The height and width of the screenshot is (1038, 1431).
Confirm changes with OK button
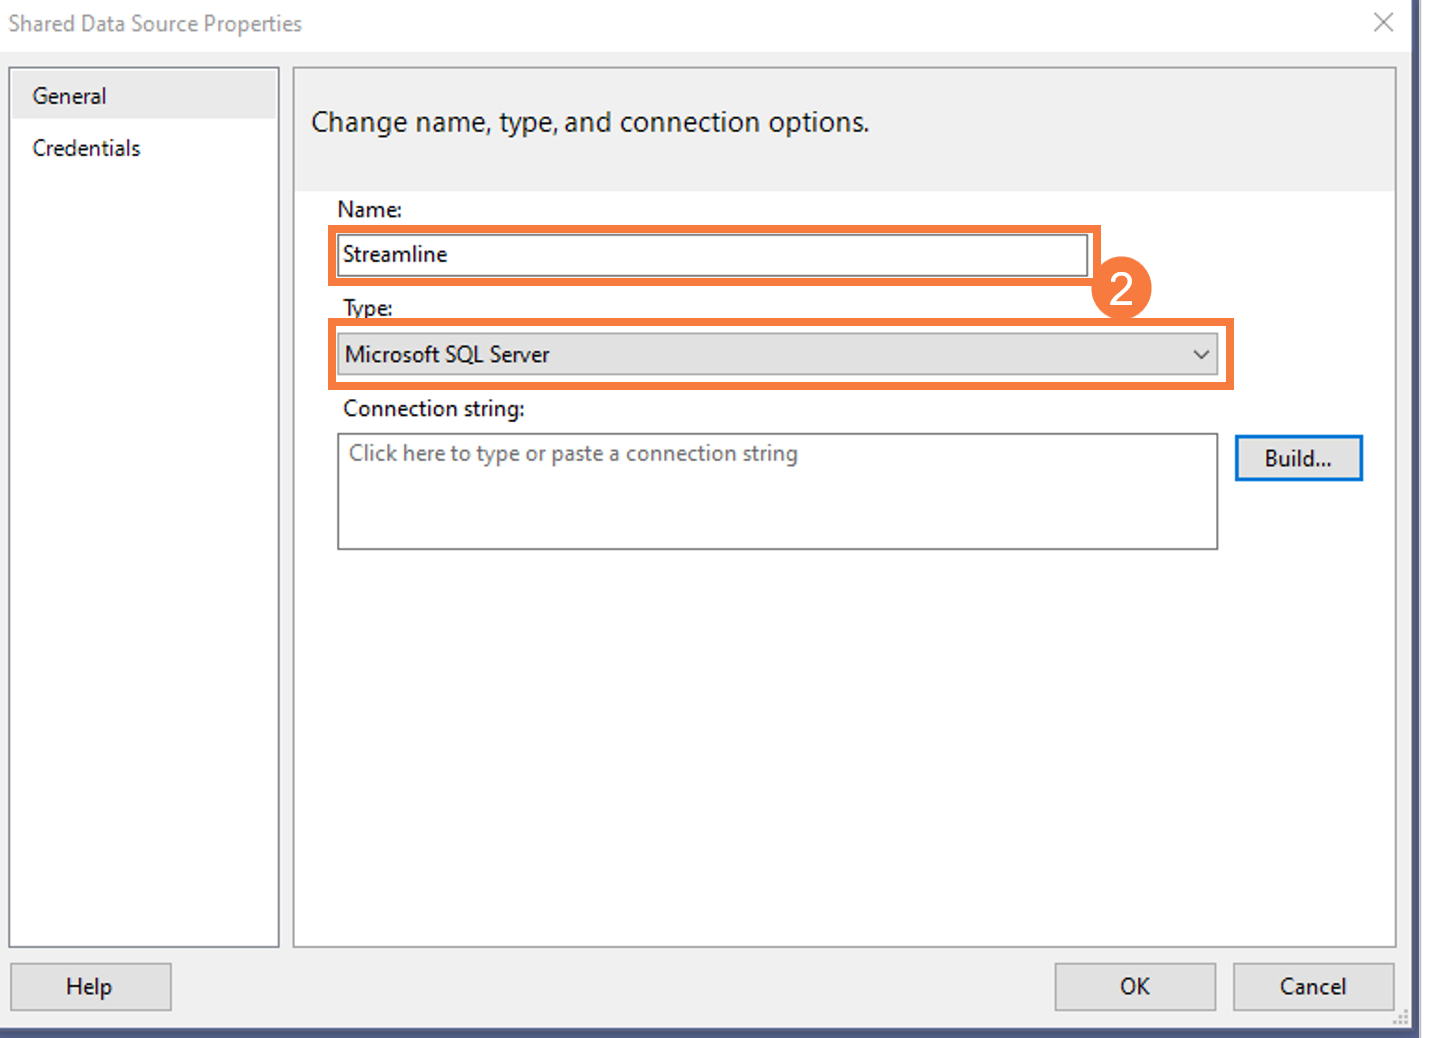(x=1135, y=987)
